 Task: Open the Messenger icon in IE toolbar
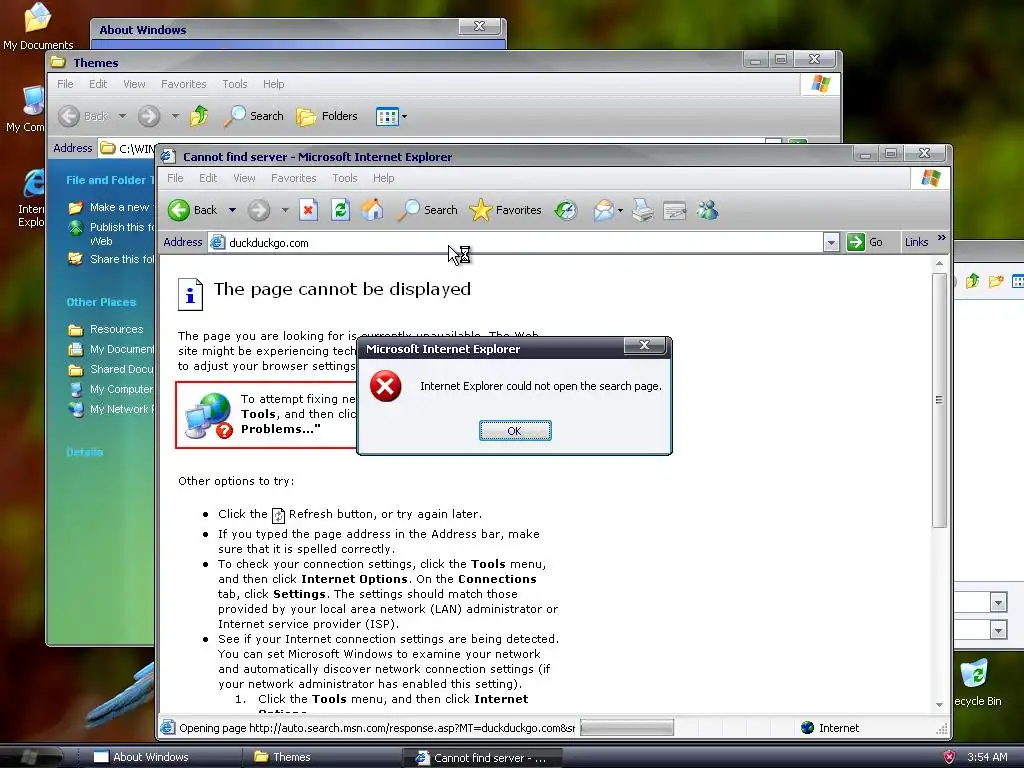coord(707,210)
